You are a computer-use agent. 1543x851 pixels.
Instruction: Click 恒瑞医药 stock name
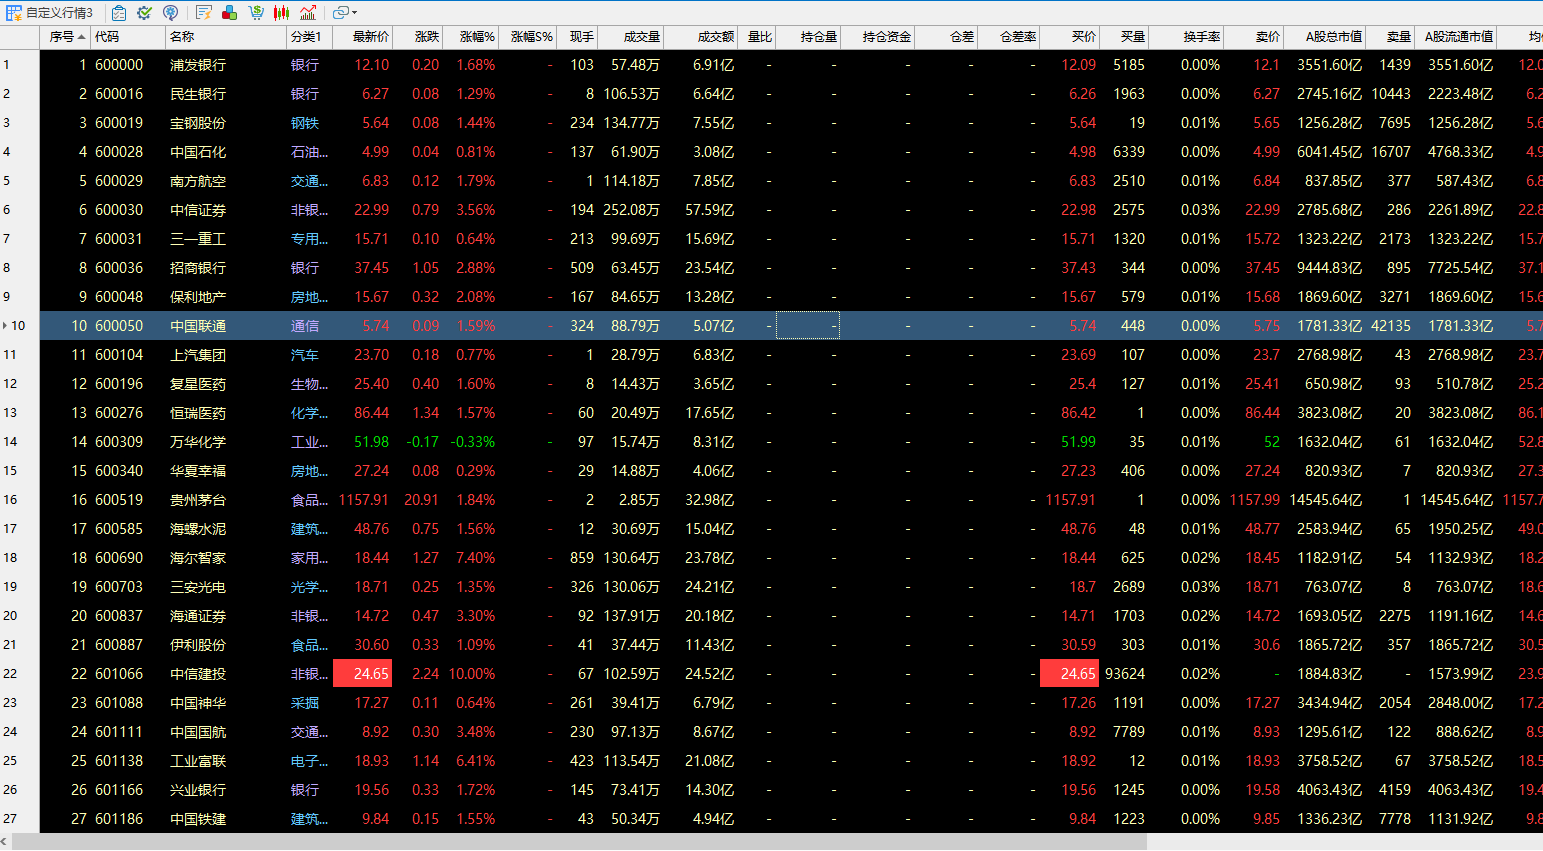point(198,413)
